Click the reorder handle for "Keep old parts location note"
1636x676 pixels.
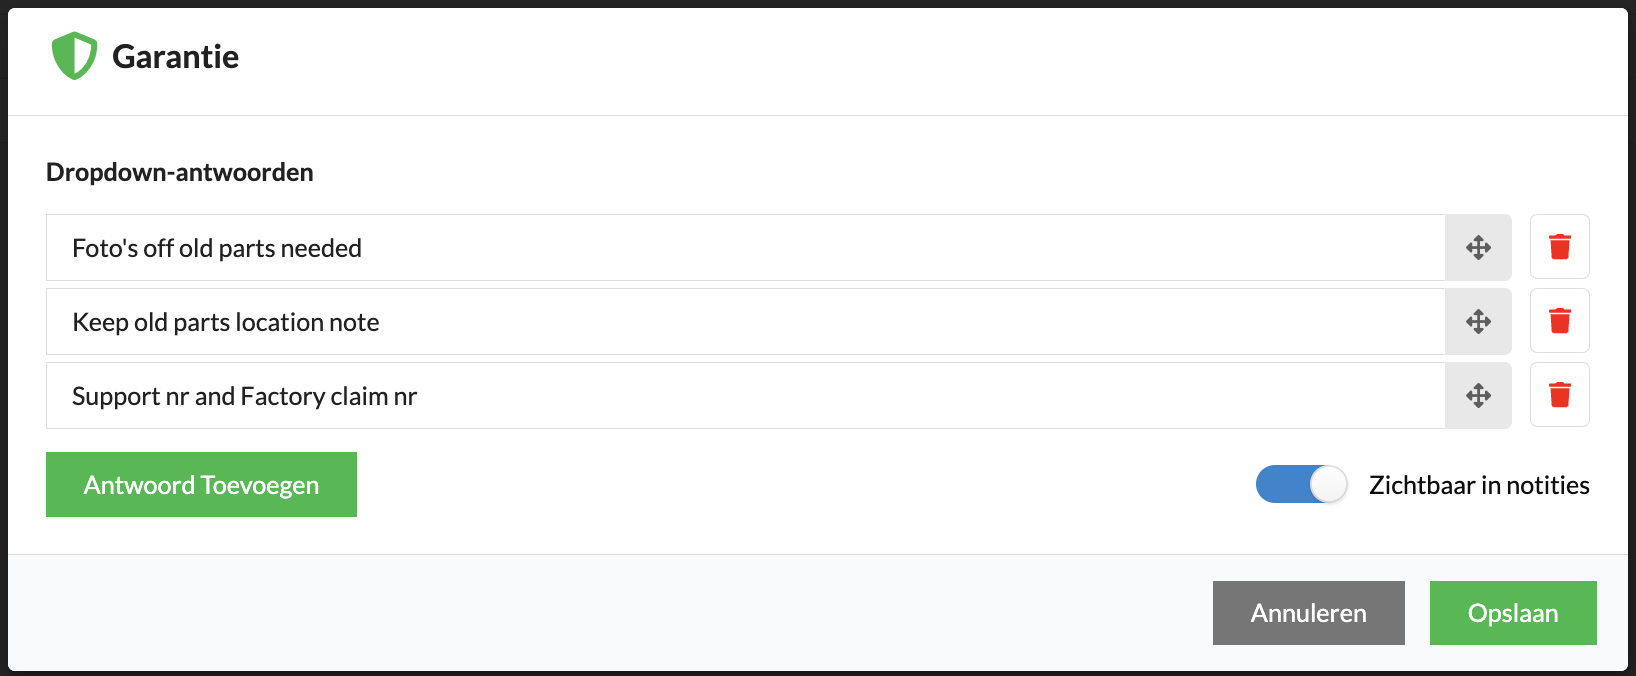[x=1478, y=321]
